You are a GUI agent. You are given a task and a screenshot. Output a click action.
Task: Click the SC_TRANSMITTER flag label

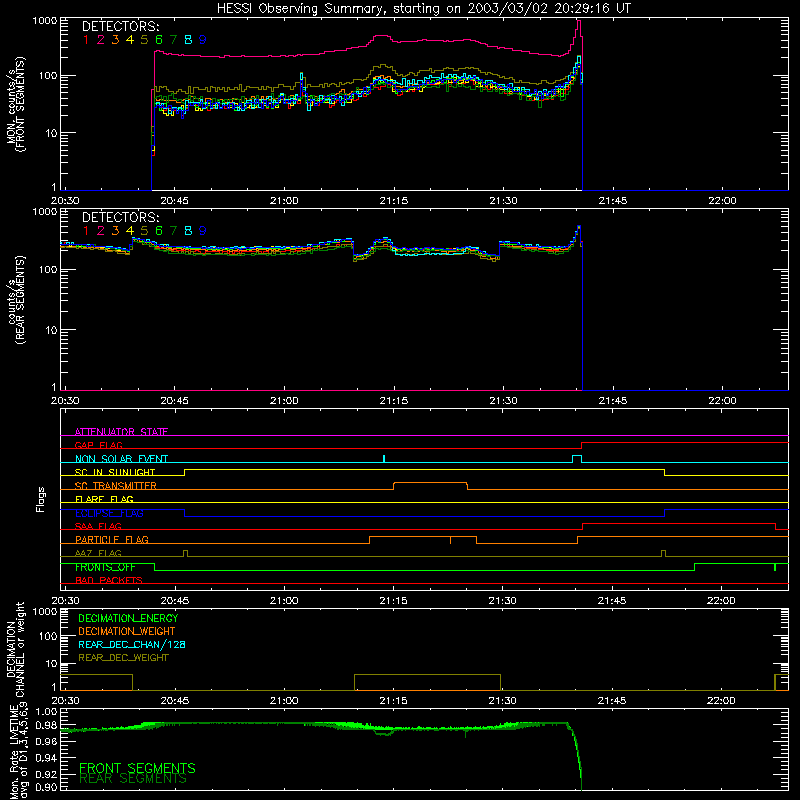(x=115, y=486)
